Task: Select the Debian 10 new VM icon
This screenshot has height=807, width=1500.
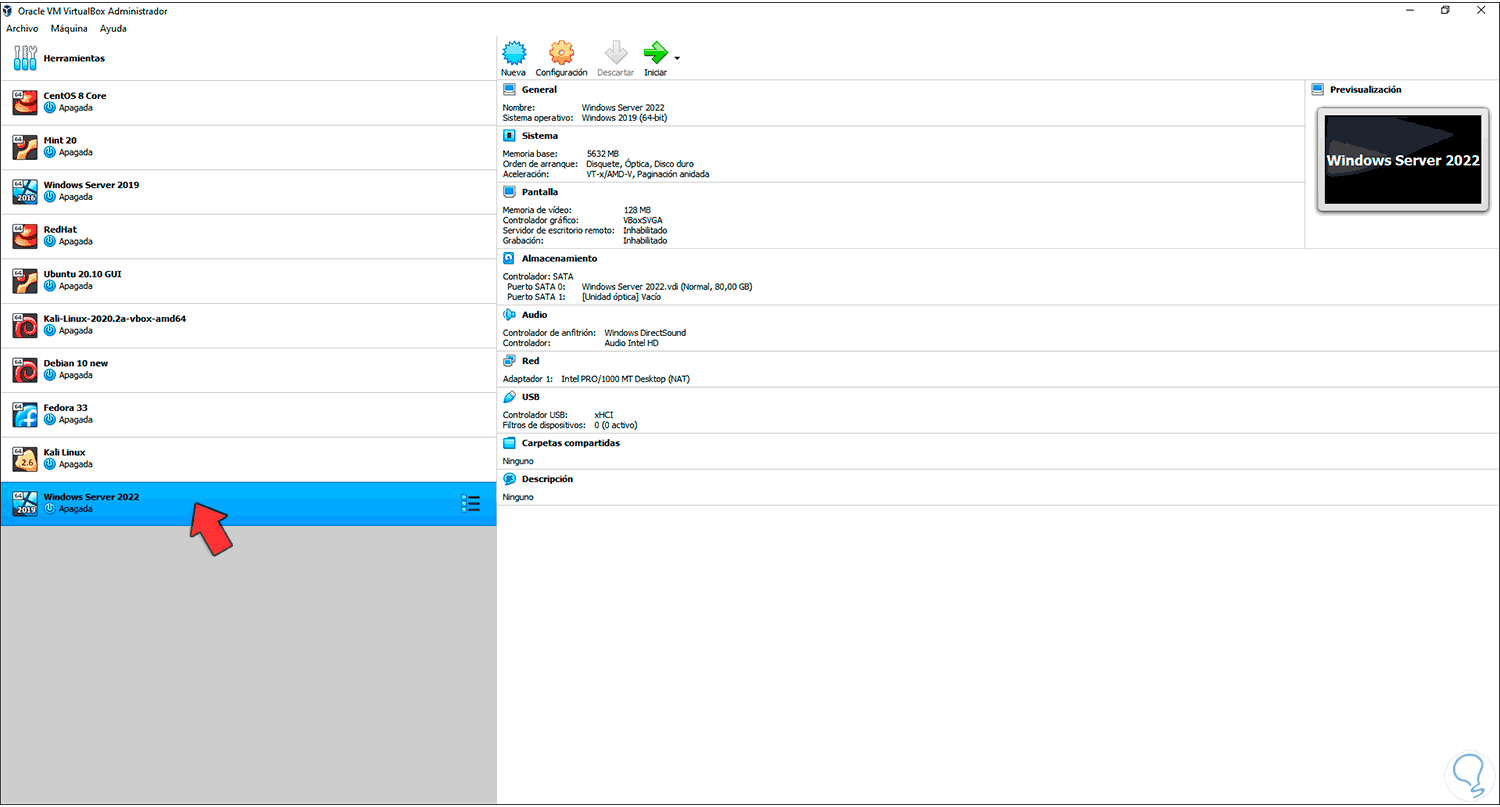Action: pyautogui.click(x=25, y=370)
